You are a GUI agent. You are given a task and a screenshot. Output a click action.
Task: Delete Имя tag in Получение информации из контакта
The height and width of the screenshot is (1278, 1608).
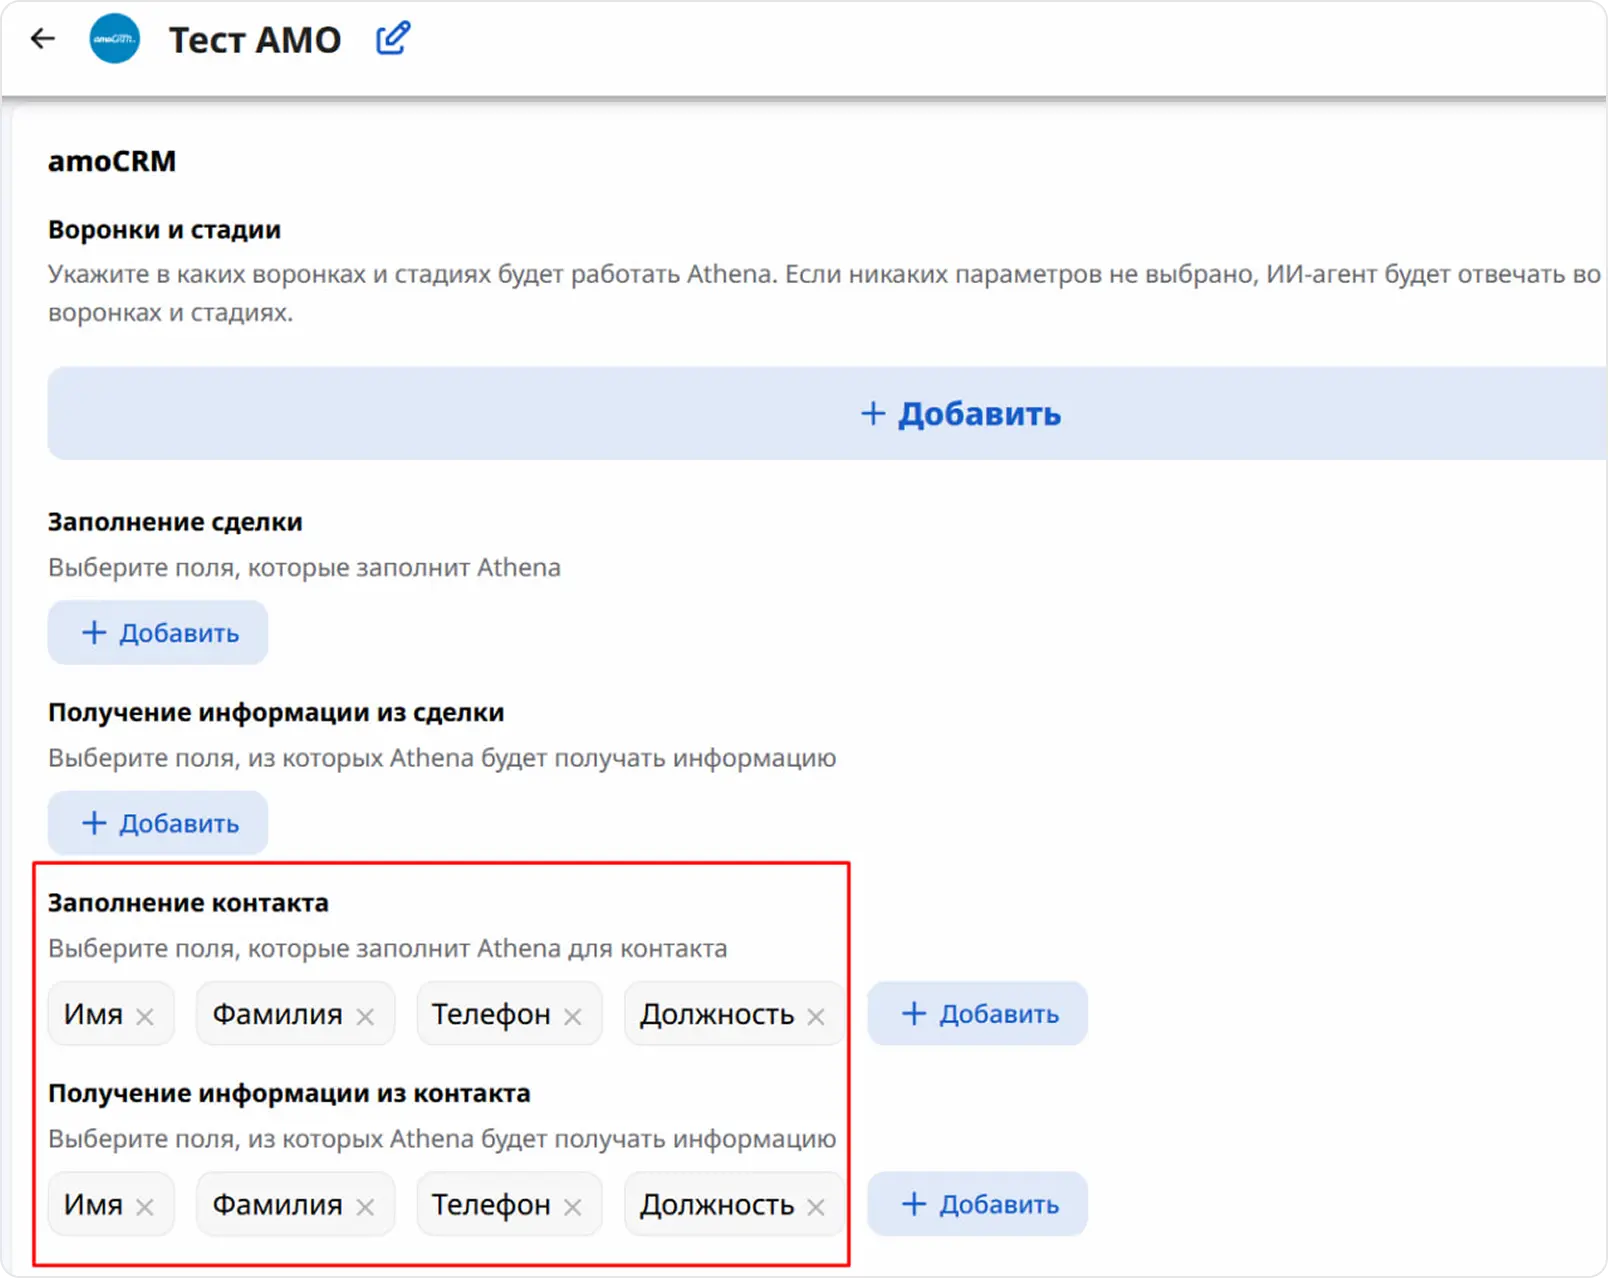(x=145, y=1207)
